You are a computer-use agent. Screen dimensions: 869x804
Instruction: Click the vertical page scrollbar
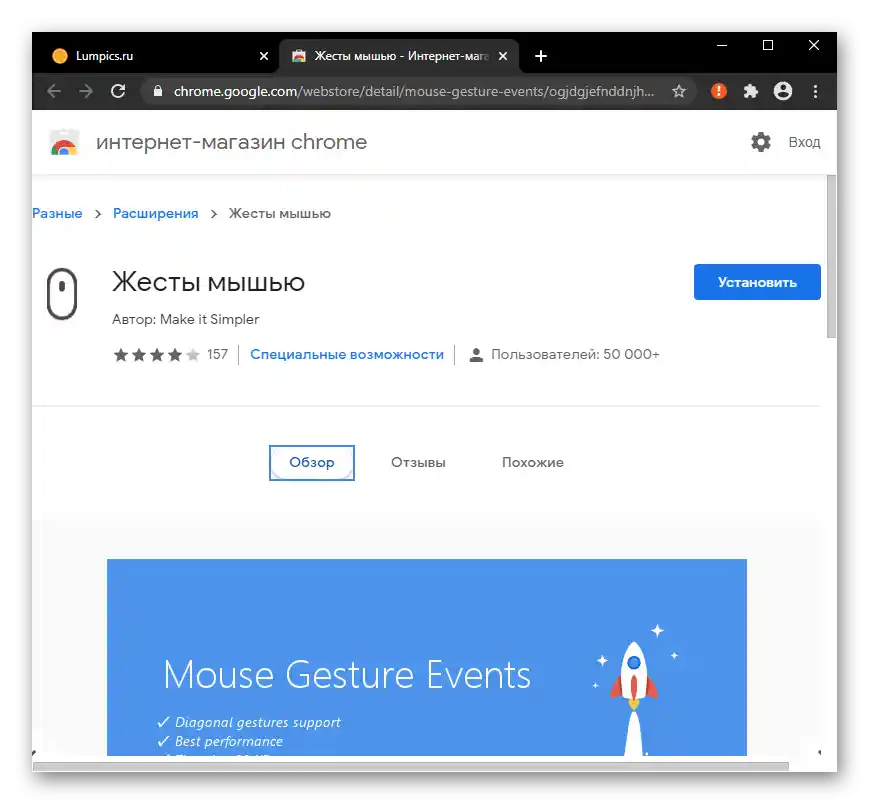pos(831,257)
